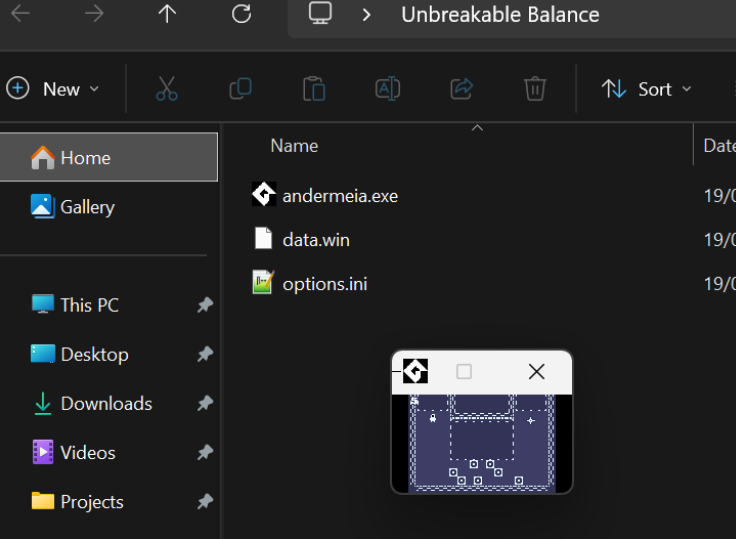Open Gallery in the sidebar
The width and height of the screenshot is (736, 539).
[87, 207]
